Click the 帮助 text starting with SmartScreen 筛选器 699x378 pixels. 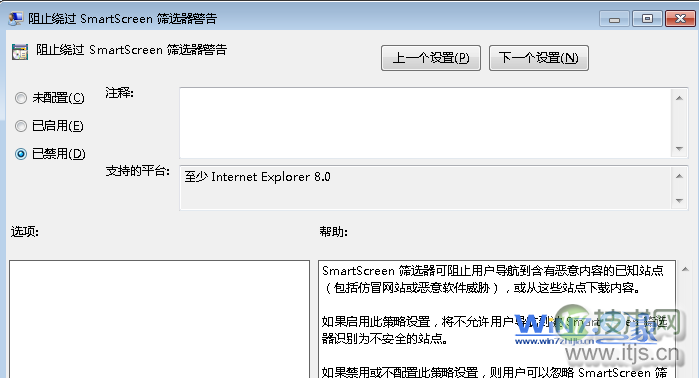click(493, 279)
